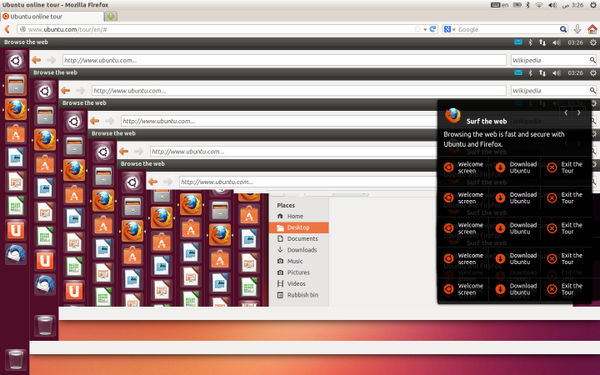Image resolution: width=600 pixels, height=375 pixels.
Task: Open the Trash at the bottom of the leftmost launcher
Action: [x=16, y=359]
